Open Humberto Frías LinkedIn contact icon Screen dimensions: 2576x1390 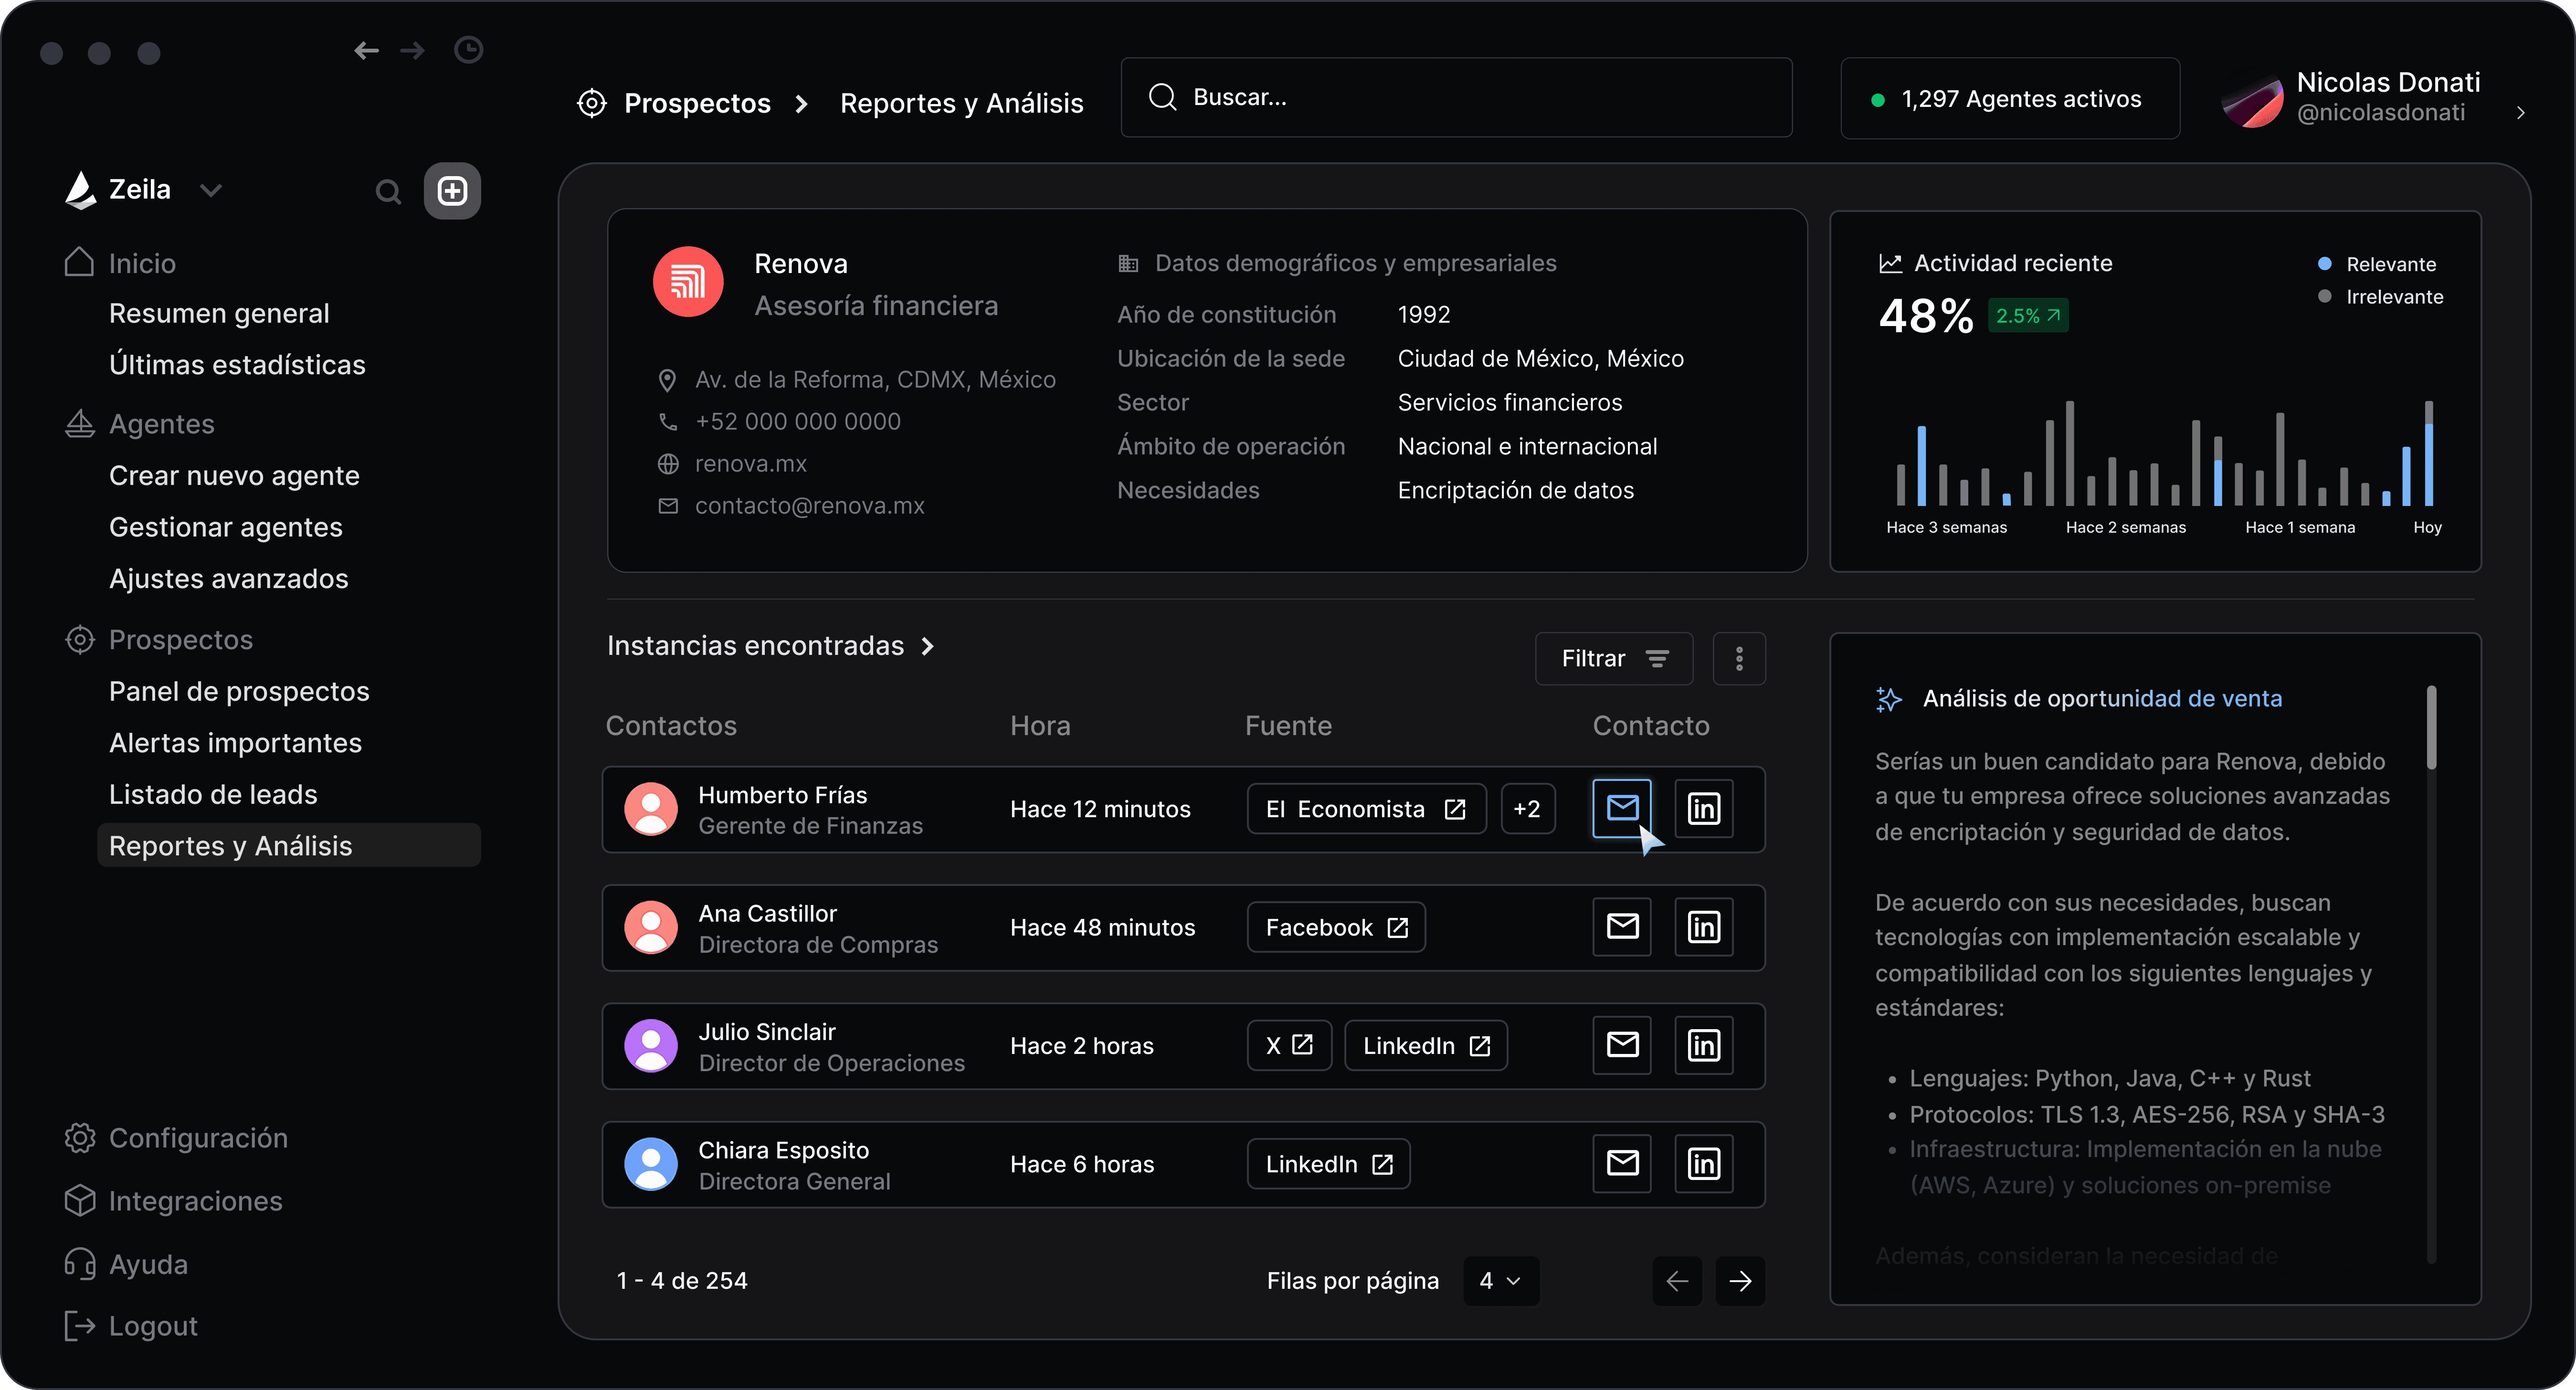coord(1703,808)
